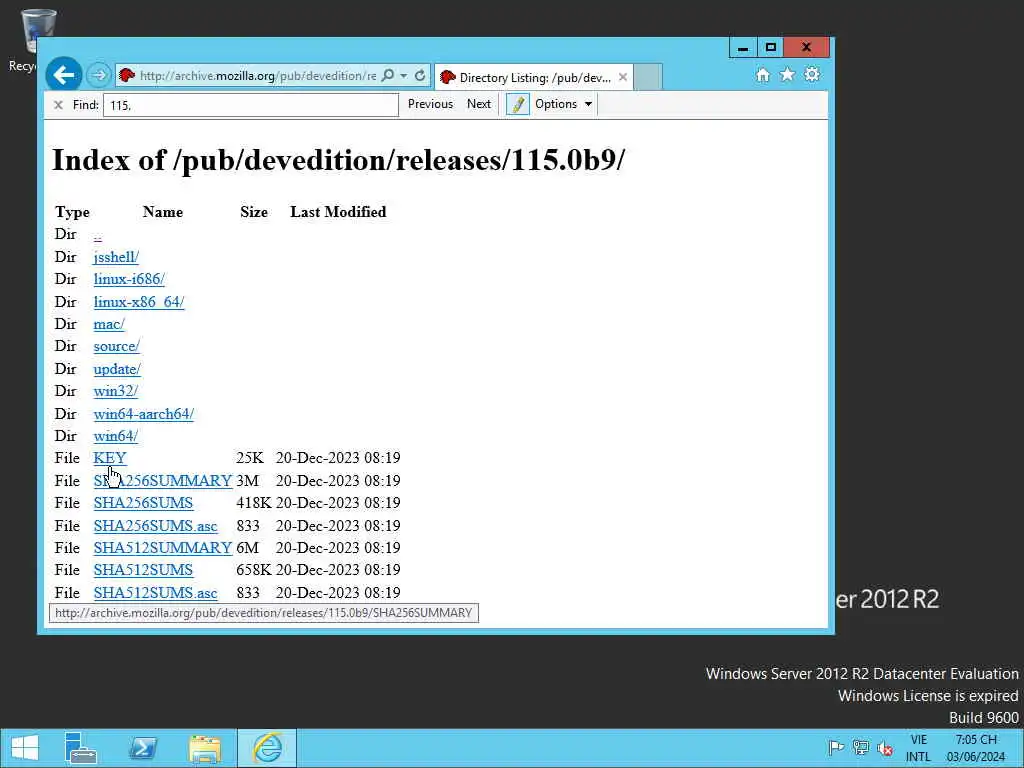Open the source/ directory link

[116, 346]
